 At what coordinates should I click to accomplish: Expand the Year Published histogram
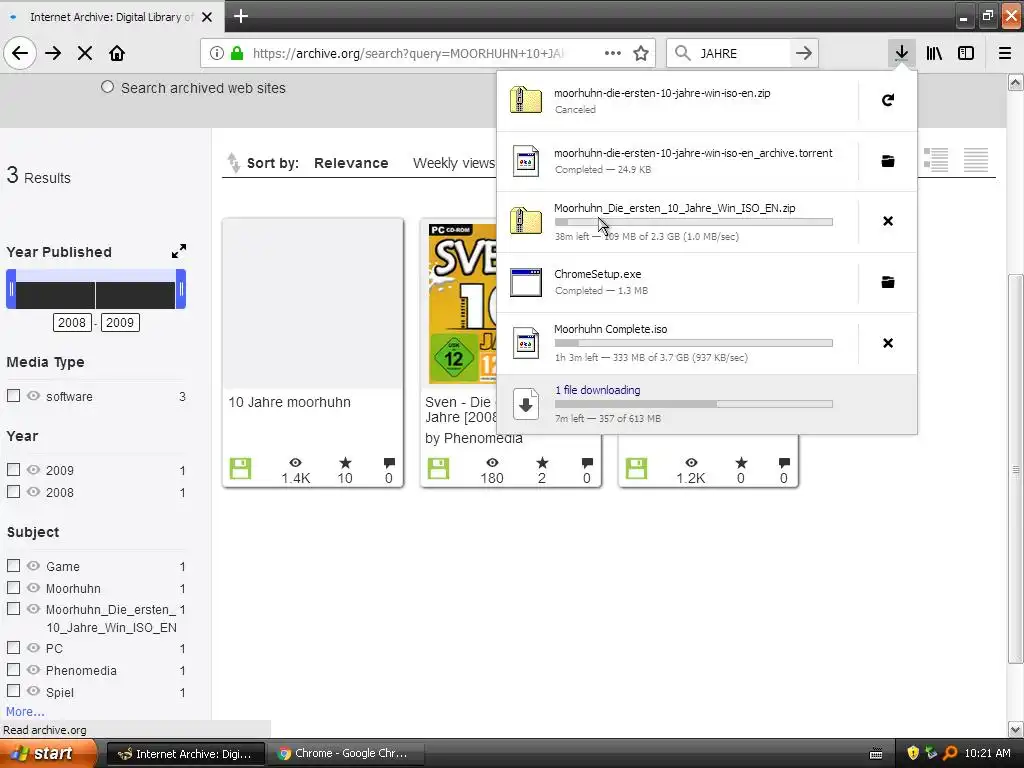click(178, 251)
